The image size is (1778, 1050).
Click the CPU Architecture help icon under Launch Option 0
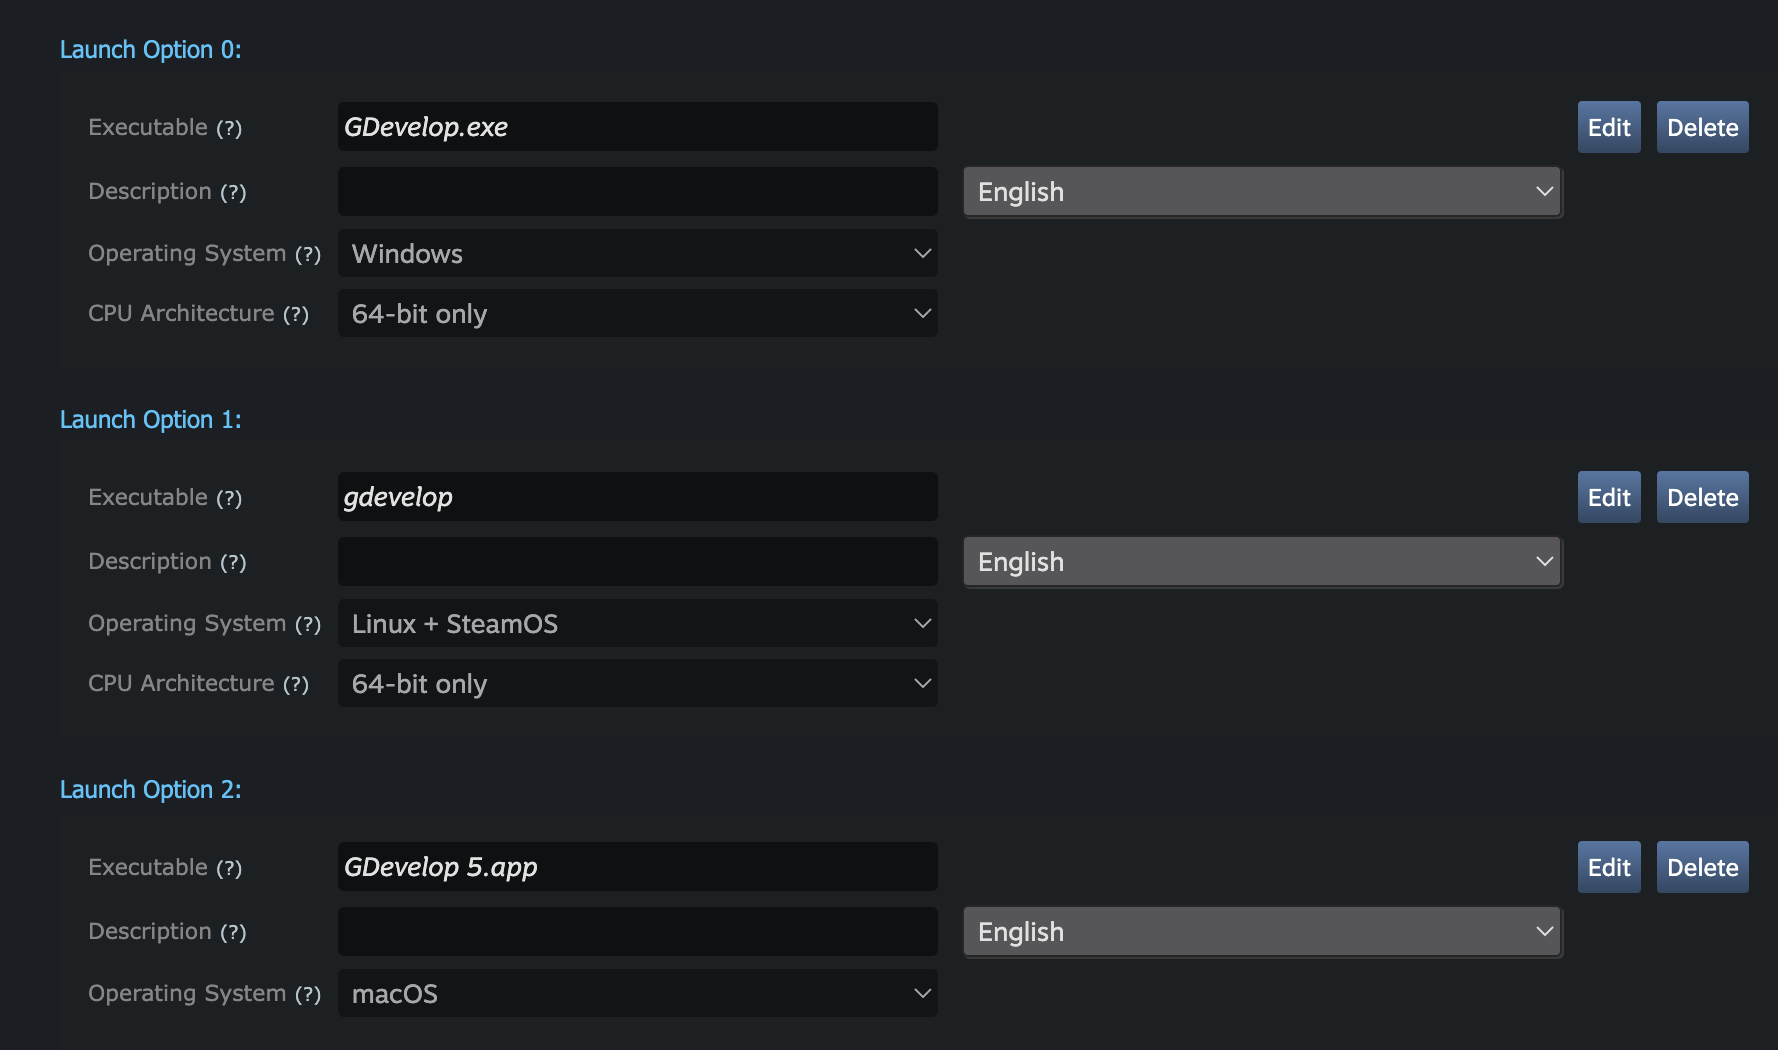click(x=297, y=314)
